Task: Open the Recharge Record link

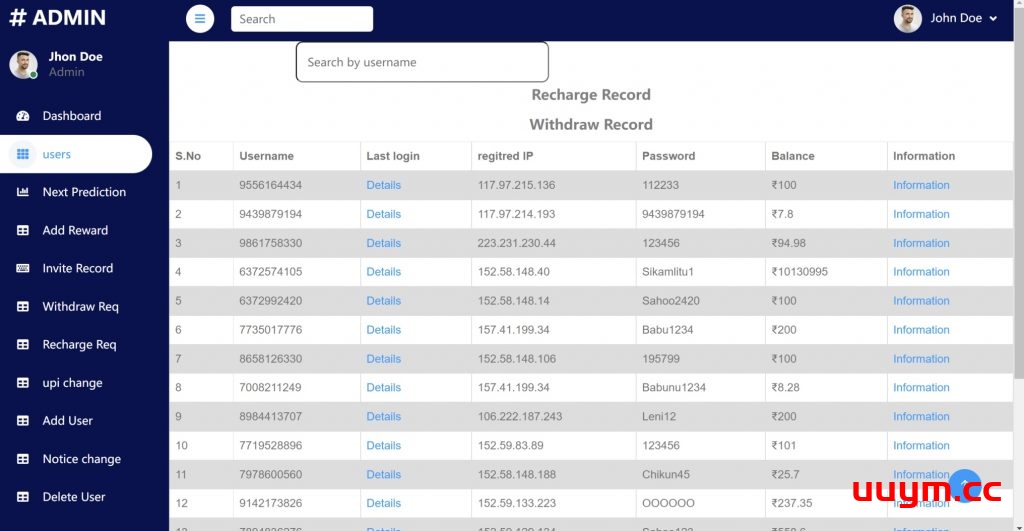Action: 590,95
